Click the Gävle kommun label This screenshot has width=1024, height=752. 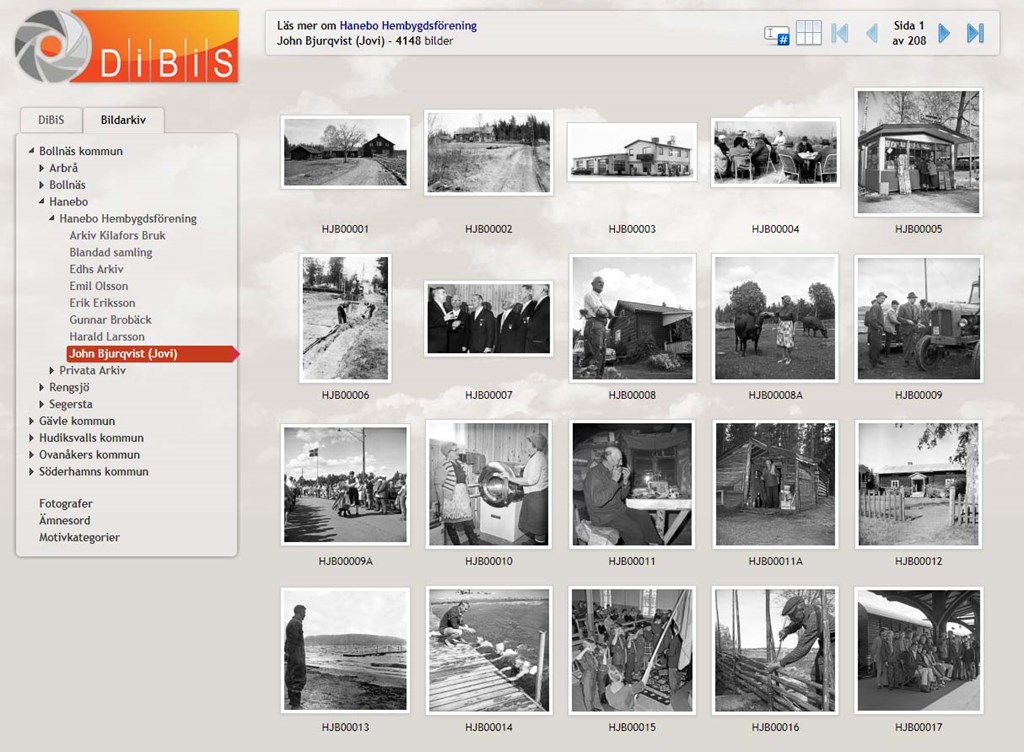point(77,421)
